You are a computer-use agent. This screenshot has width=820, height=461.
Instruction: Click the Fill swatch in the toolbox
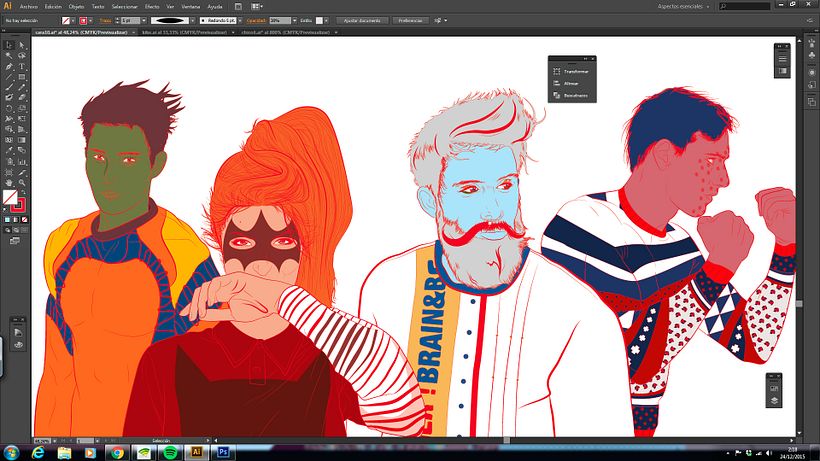pos(10,197)
